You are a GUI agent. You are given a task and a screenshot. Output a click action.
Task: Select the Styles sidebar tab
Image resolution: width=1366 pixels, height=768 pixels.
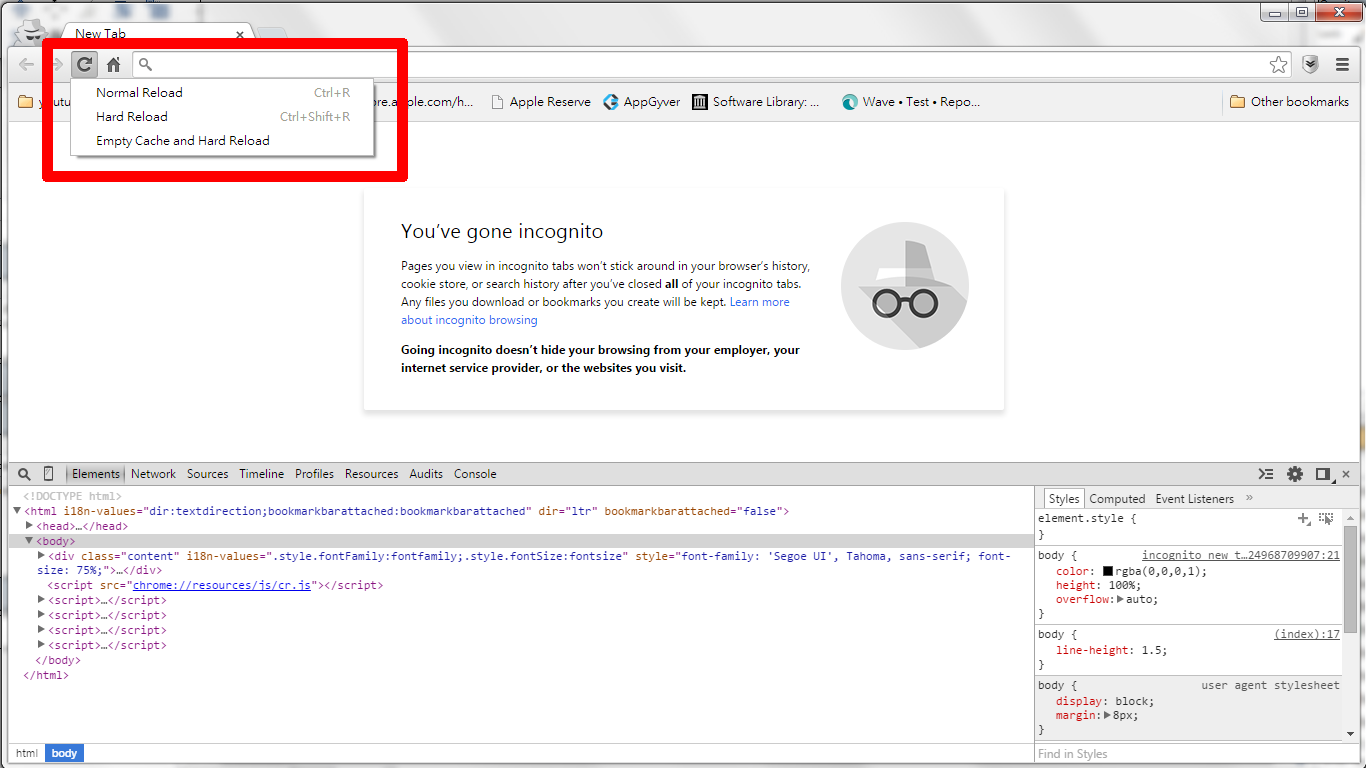coord(1064,499)
